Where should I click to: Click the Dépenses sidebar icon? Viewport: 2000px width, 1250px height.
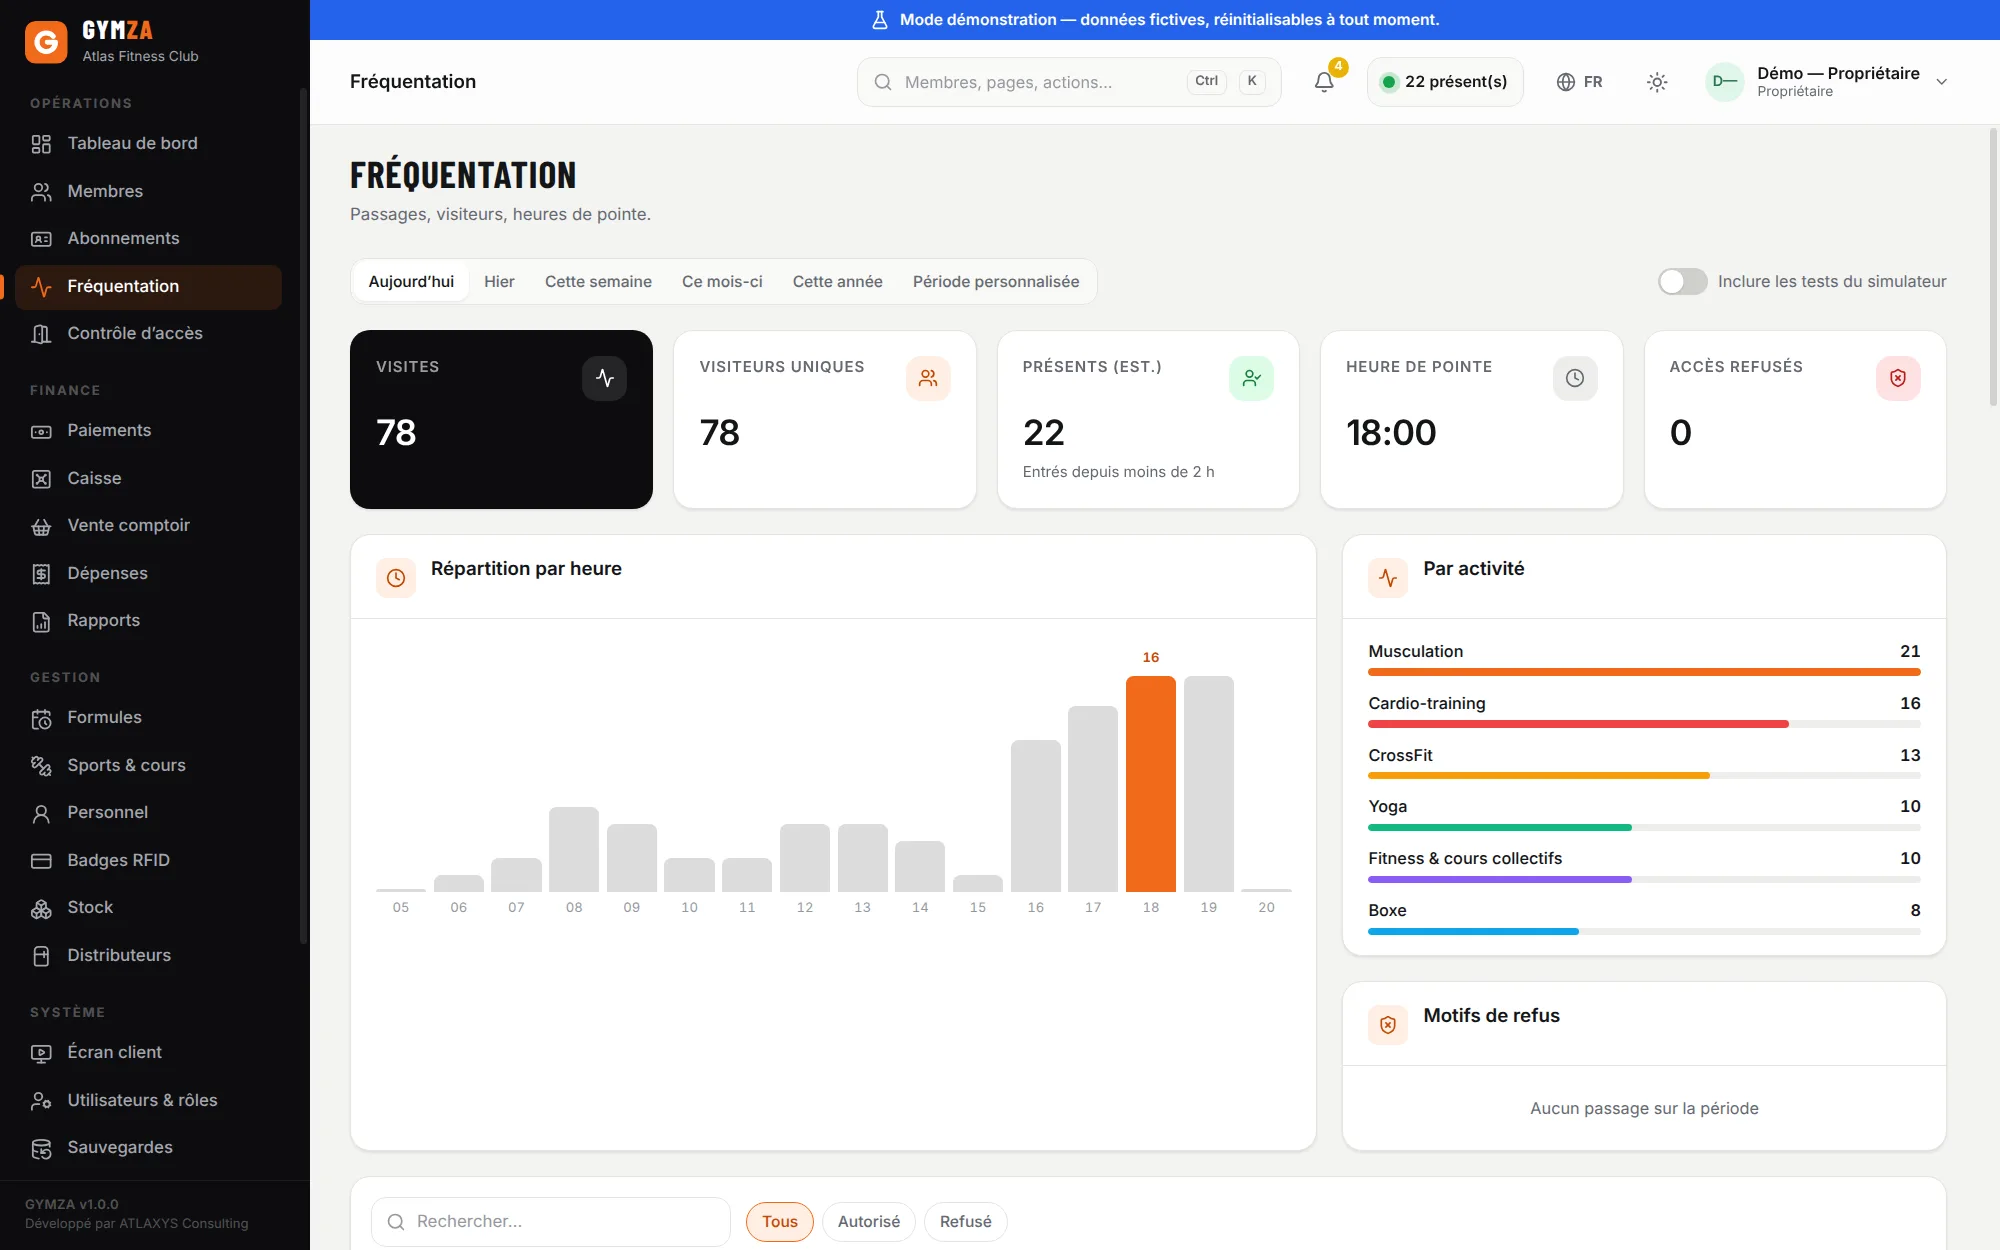click(41, 574)
